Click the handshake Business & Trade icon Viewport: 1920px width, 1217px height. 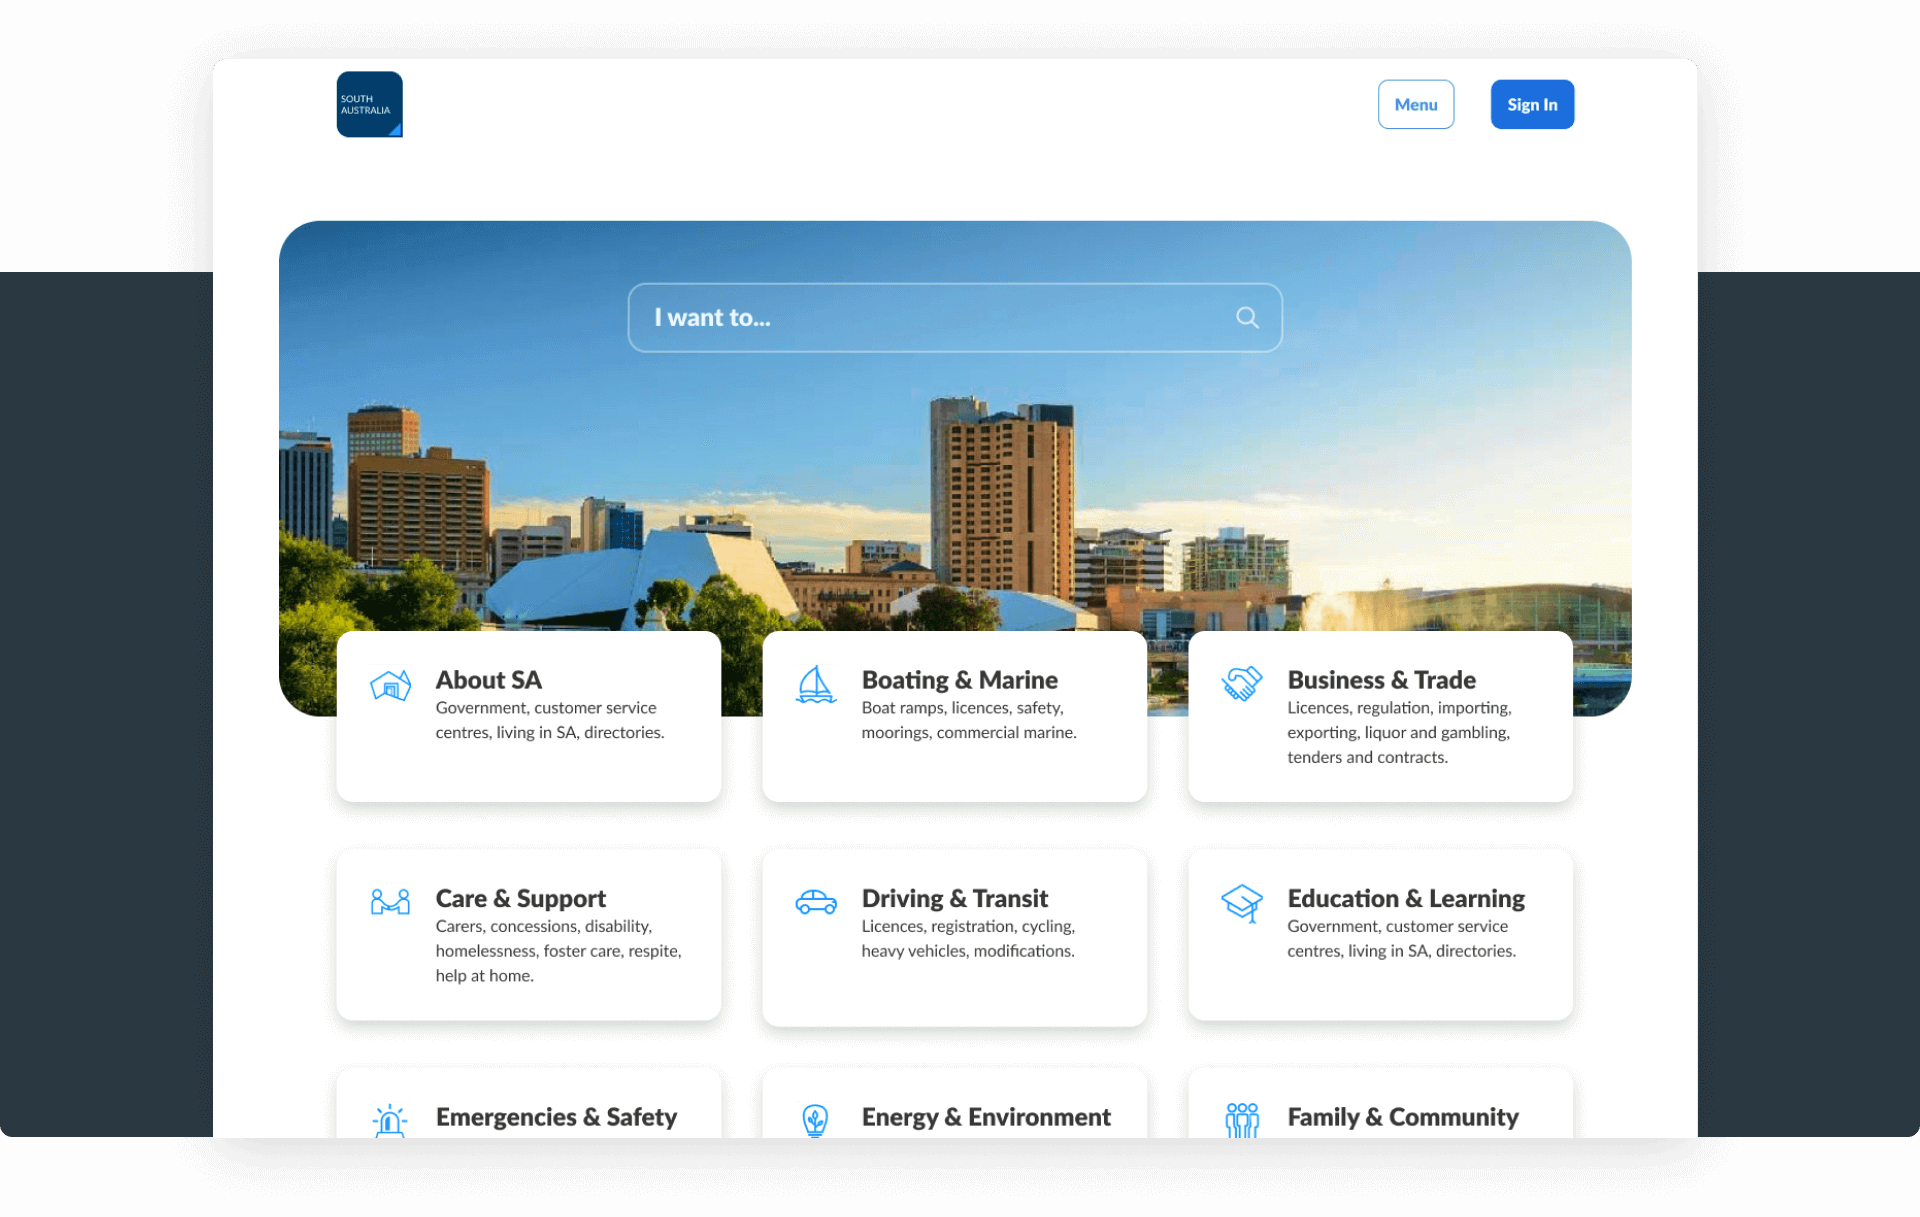(1241, 684)
